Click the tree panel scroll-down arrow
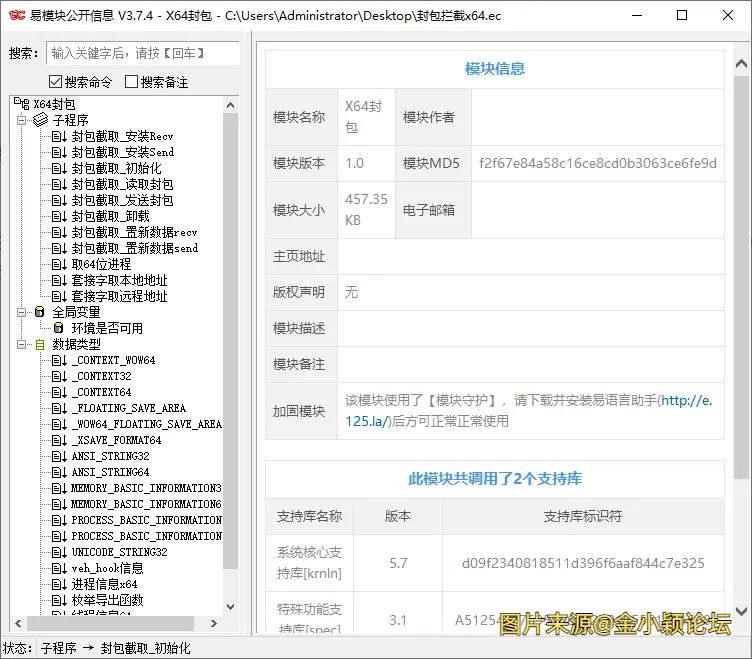 coord(230,607)
